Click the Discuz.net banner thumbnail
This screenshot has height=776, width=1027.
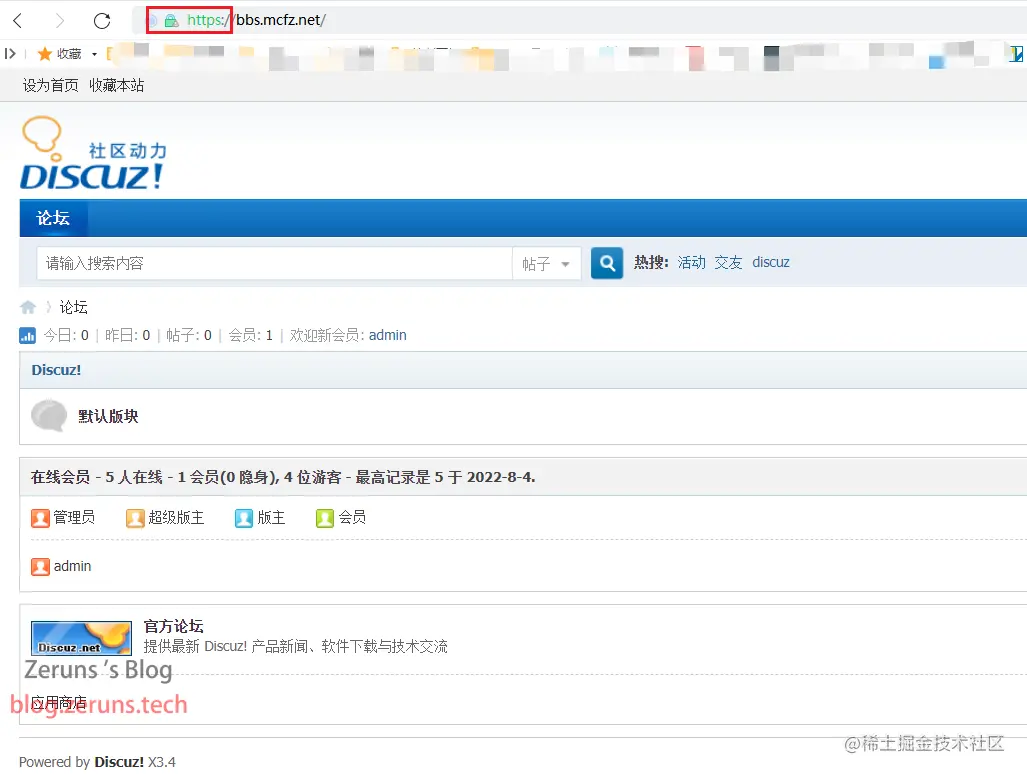tap(81, 638)
